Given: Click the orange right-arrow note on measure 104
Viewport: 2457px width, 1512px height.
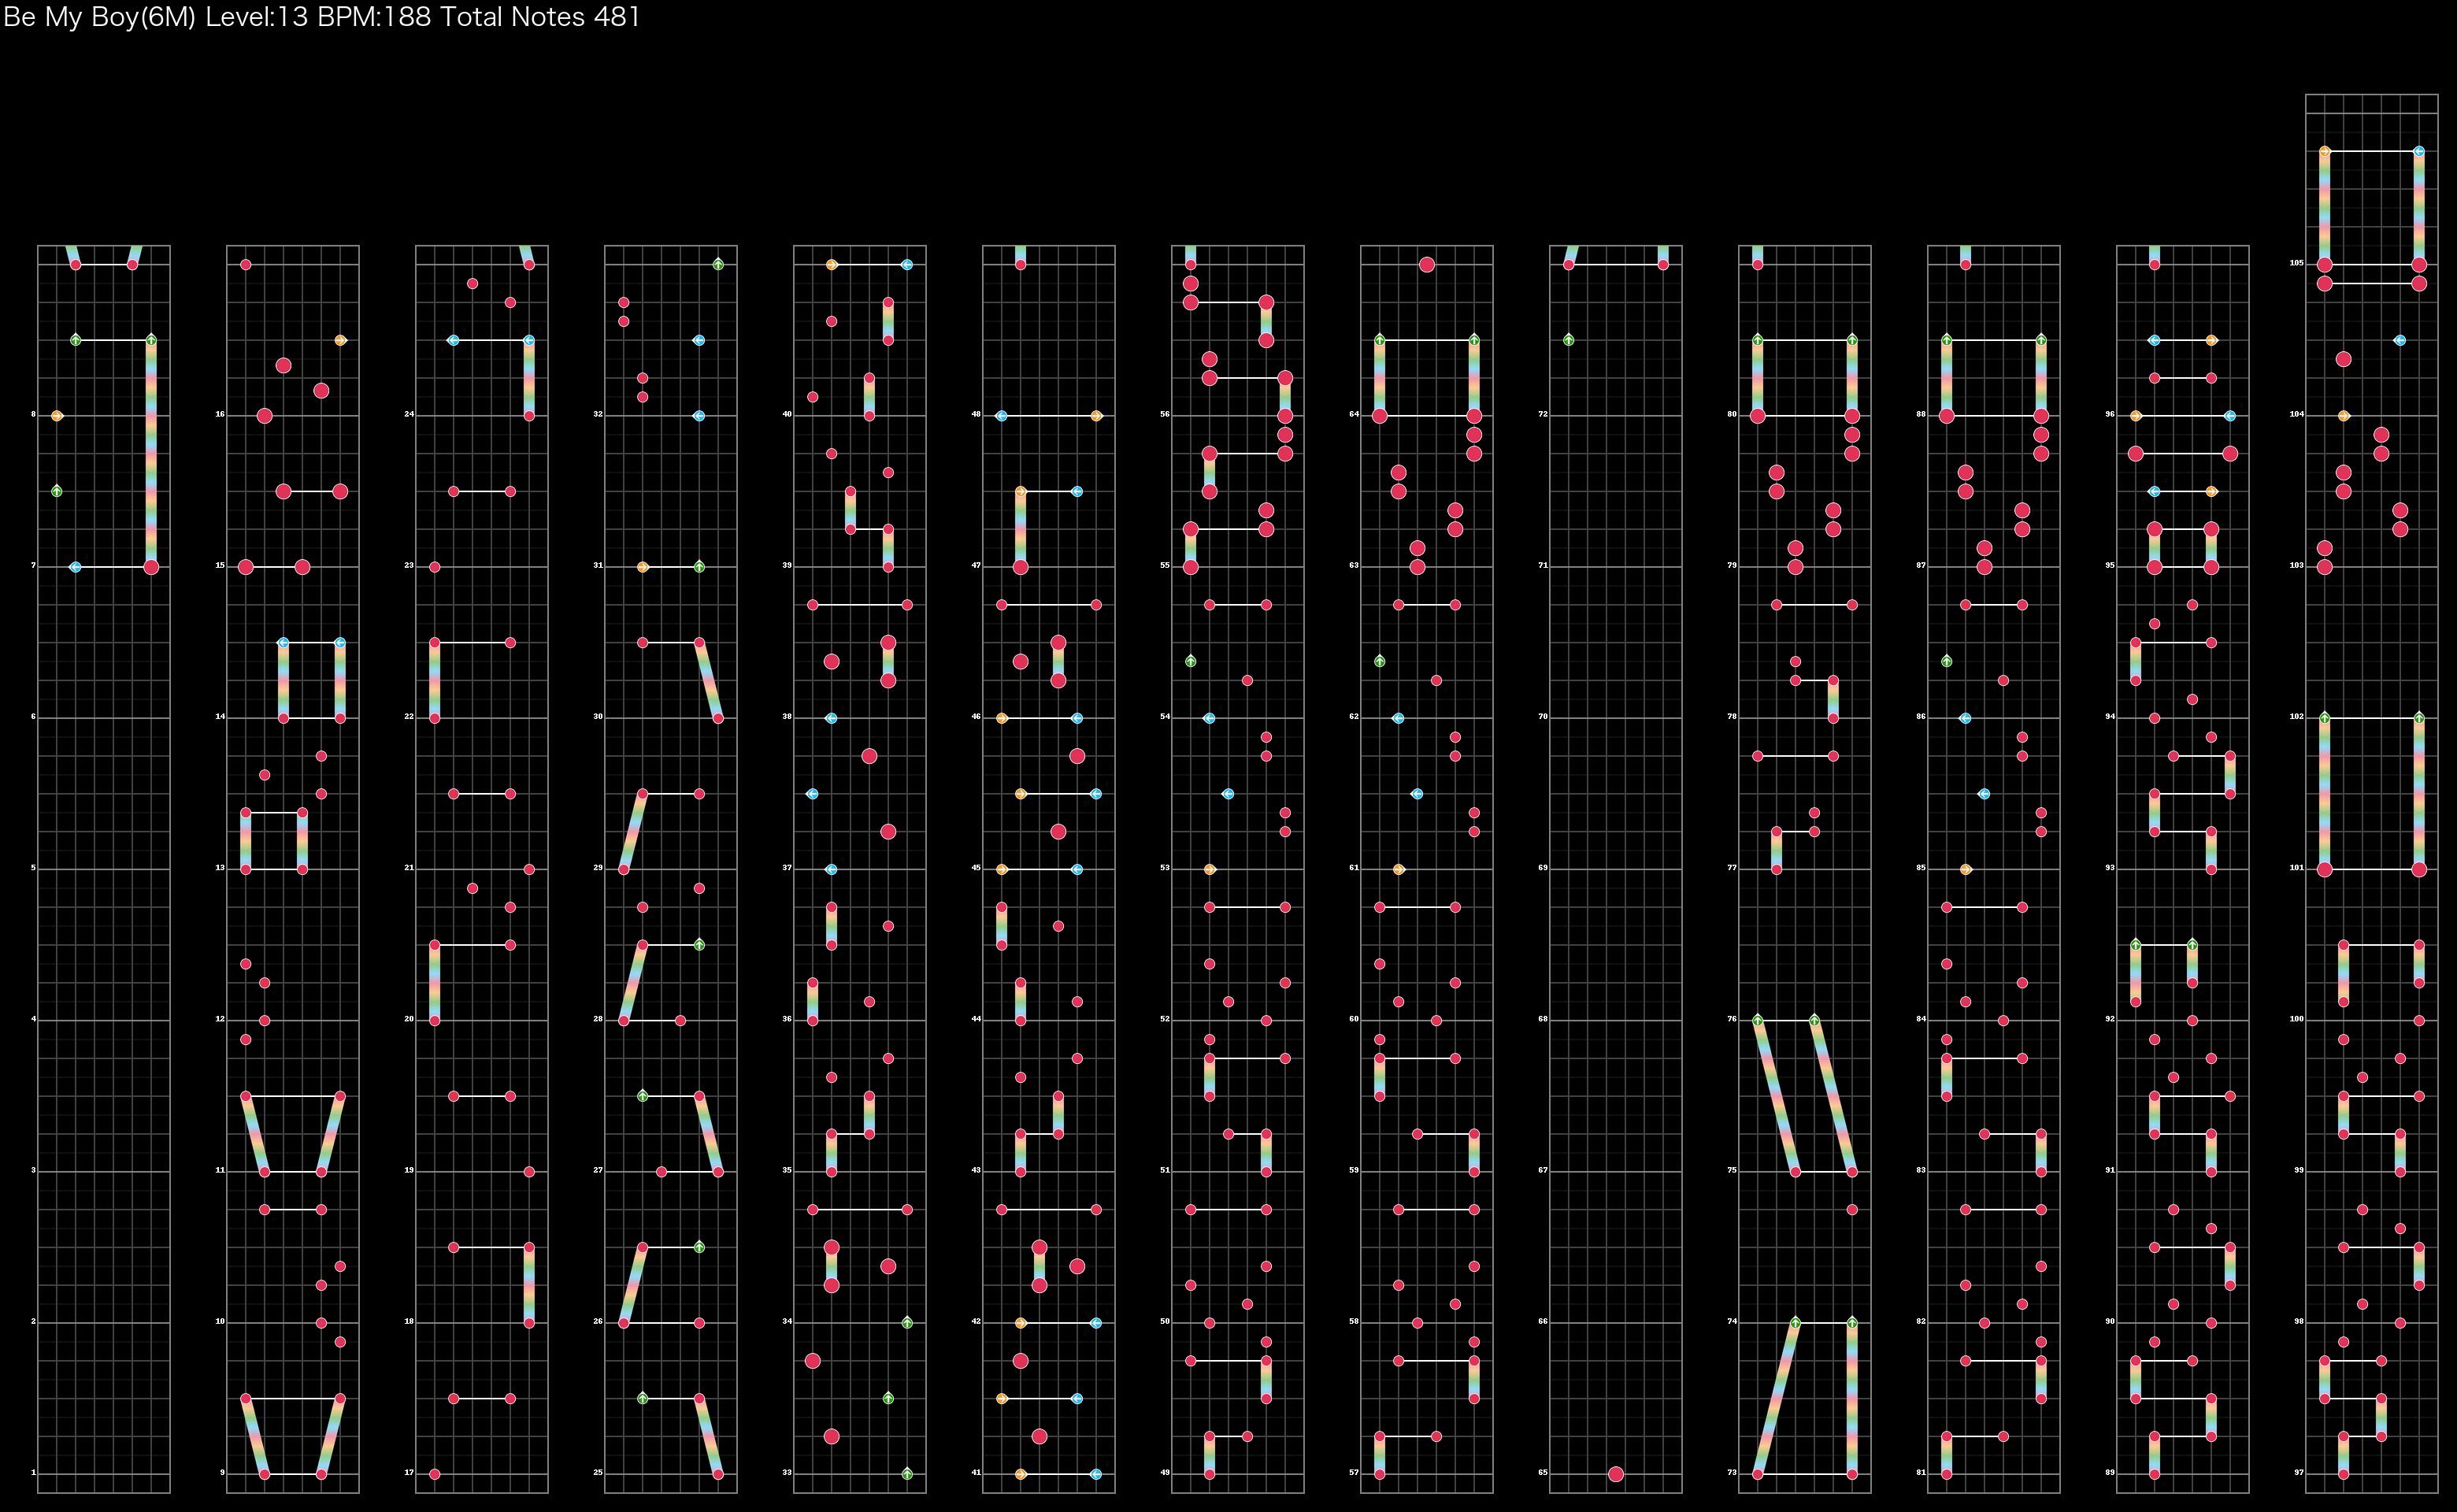Looking at the screenshot, I should pyautogui.click(x=2343, y=415).
